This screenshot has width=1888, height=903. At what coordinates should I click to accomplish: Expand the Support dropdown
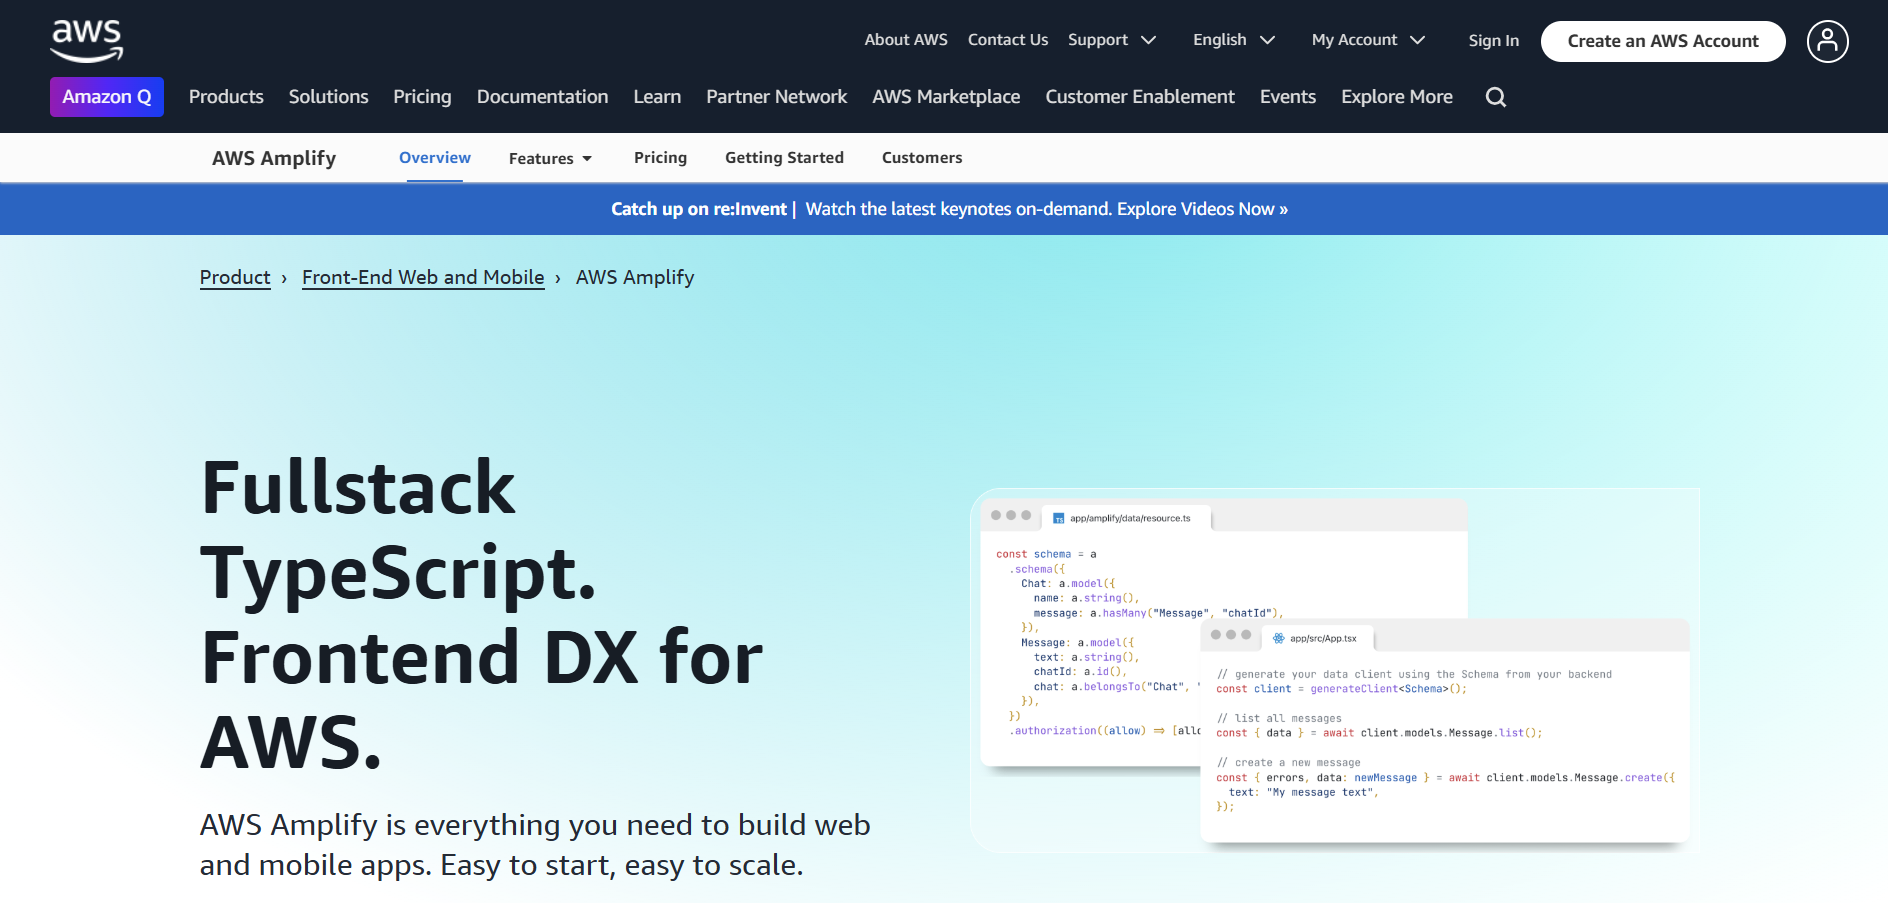pos(1112,40)
